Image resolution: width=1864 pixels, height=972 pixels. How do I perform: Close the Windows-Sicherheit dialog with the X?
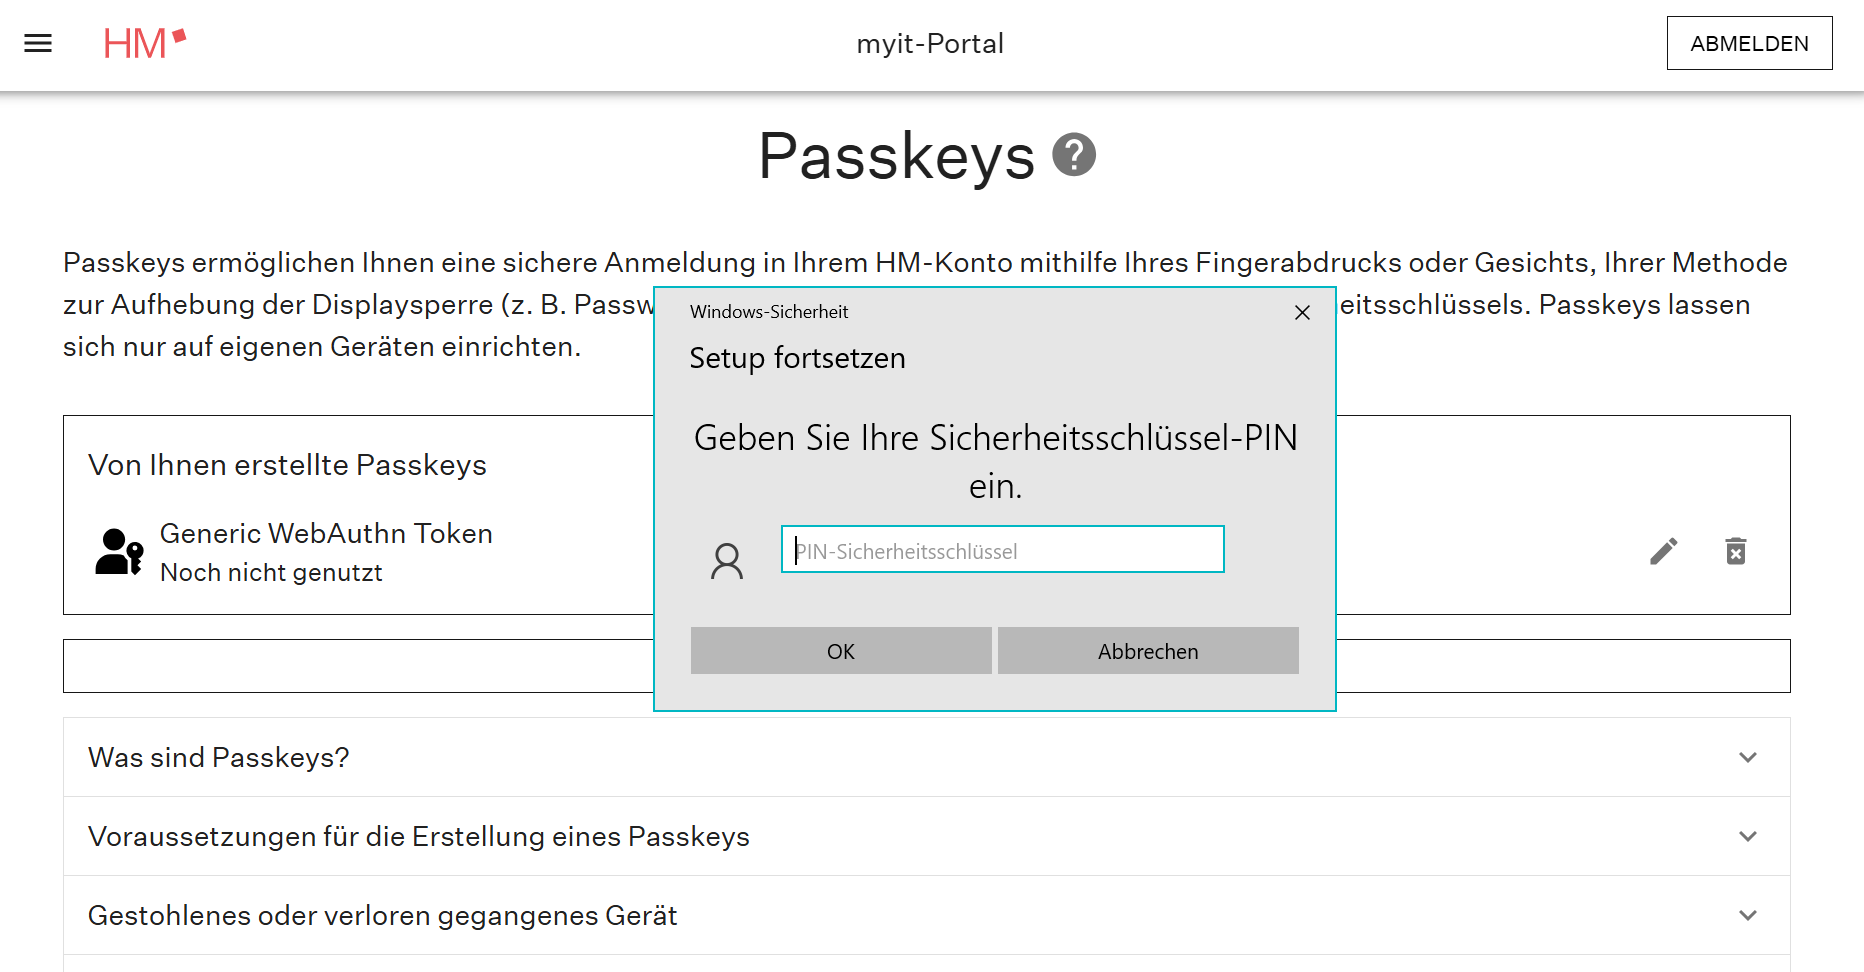(x=1302, y=313)
